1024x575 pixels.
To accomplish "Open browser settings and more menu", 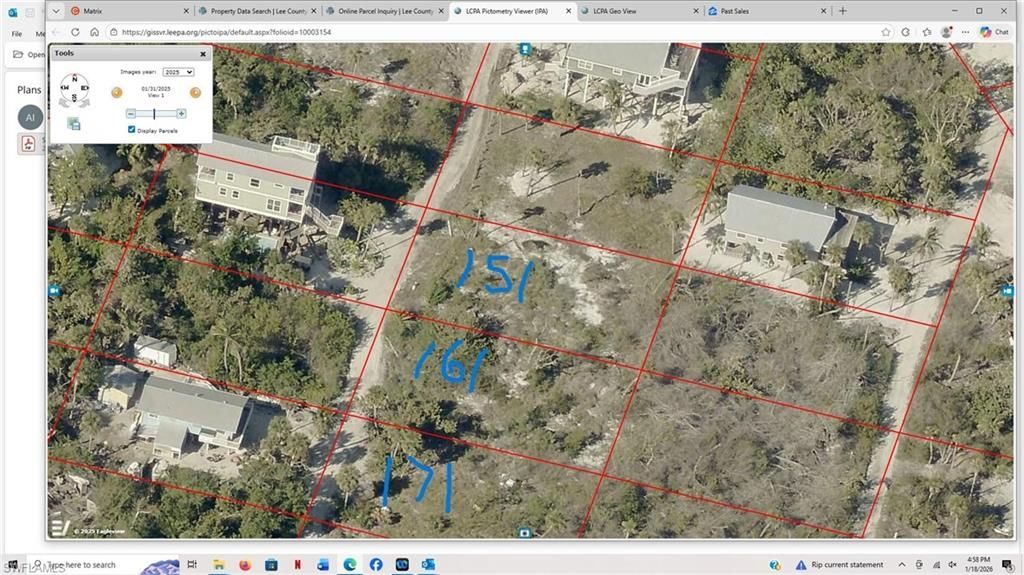I will coord(966,32).
